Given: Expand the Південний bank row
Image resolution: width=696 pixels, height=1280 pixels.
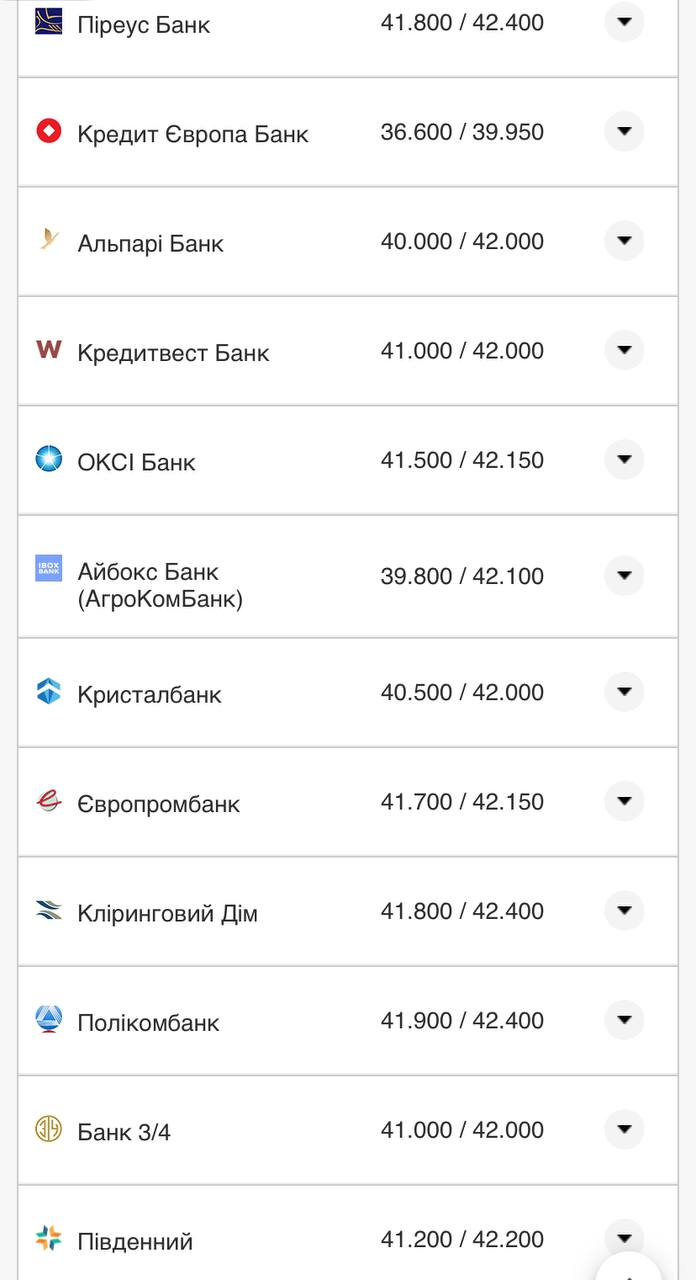Looking at the screenshot, I should [x=624, y=1239].
